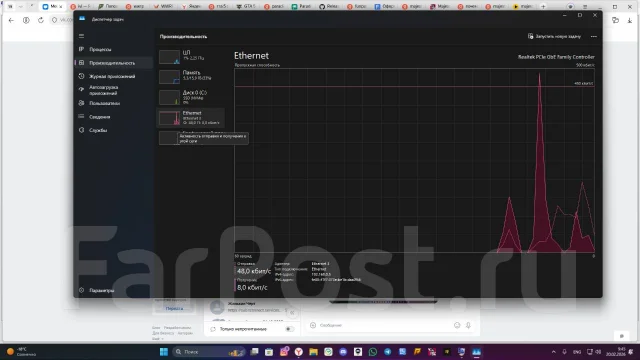Open Журнал приложений in the sidebar

point(113,76)
